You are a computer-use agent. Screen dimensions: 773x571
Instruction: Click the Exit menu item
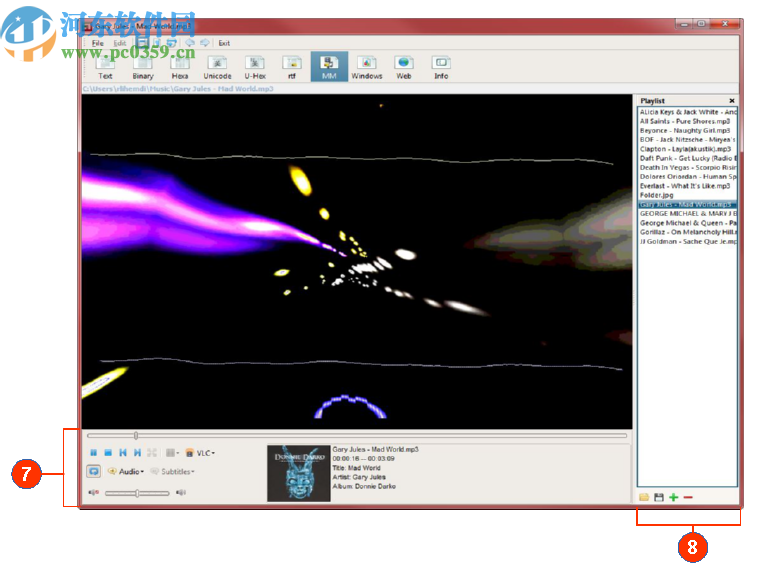(x=224, y=43)
